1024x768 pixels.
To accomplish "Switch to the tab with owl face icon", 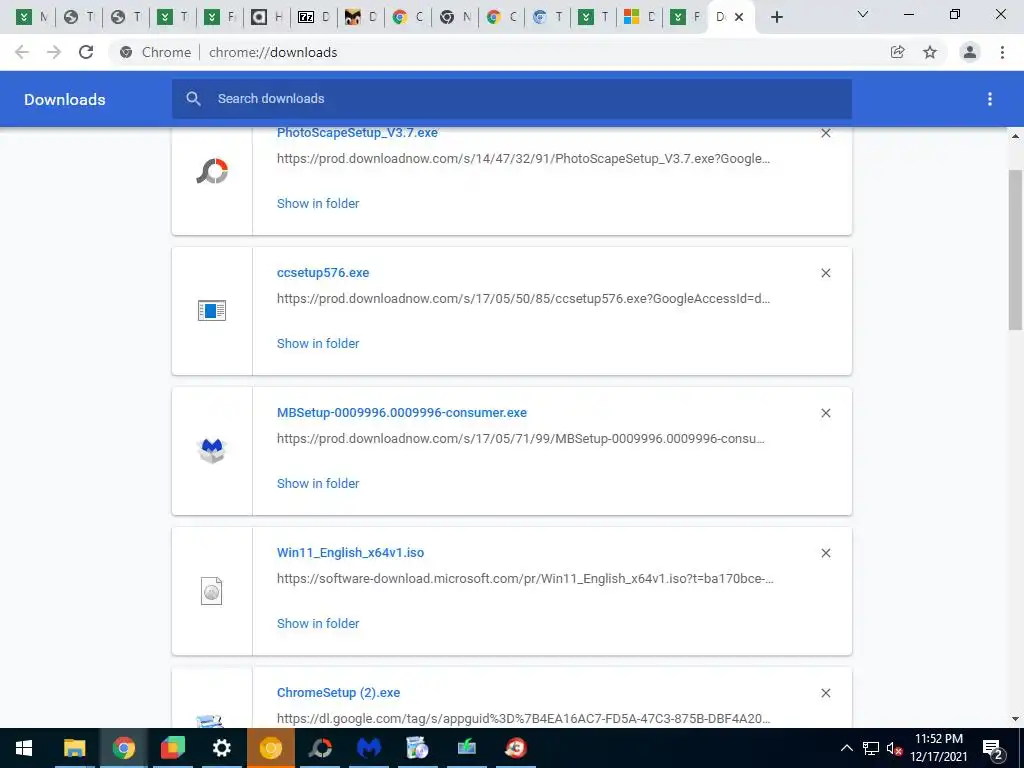I will pos(360,17).
